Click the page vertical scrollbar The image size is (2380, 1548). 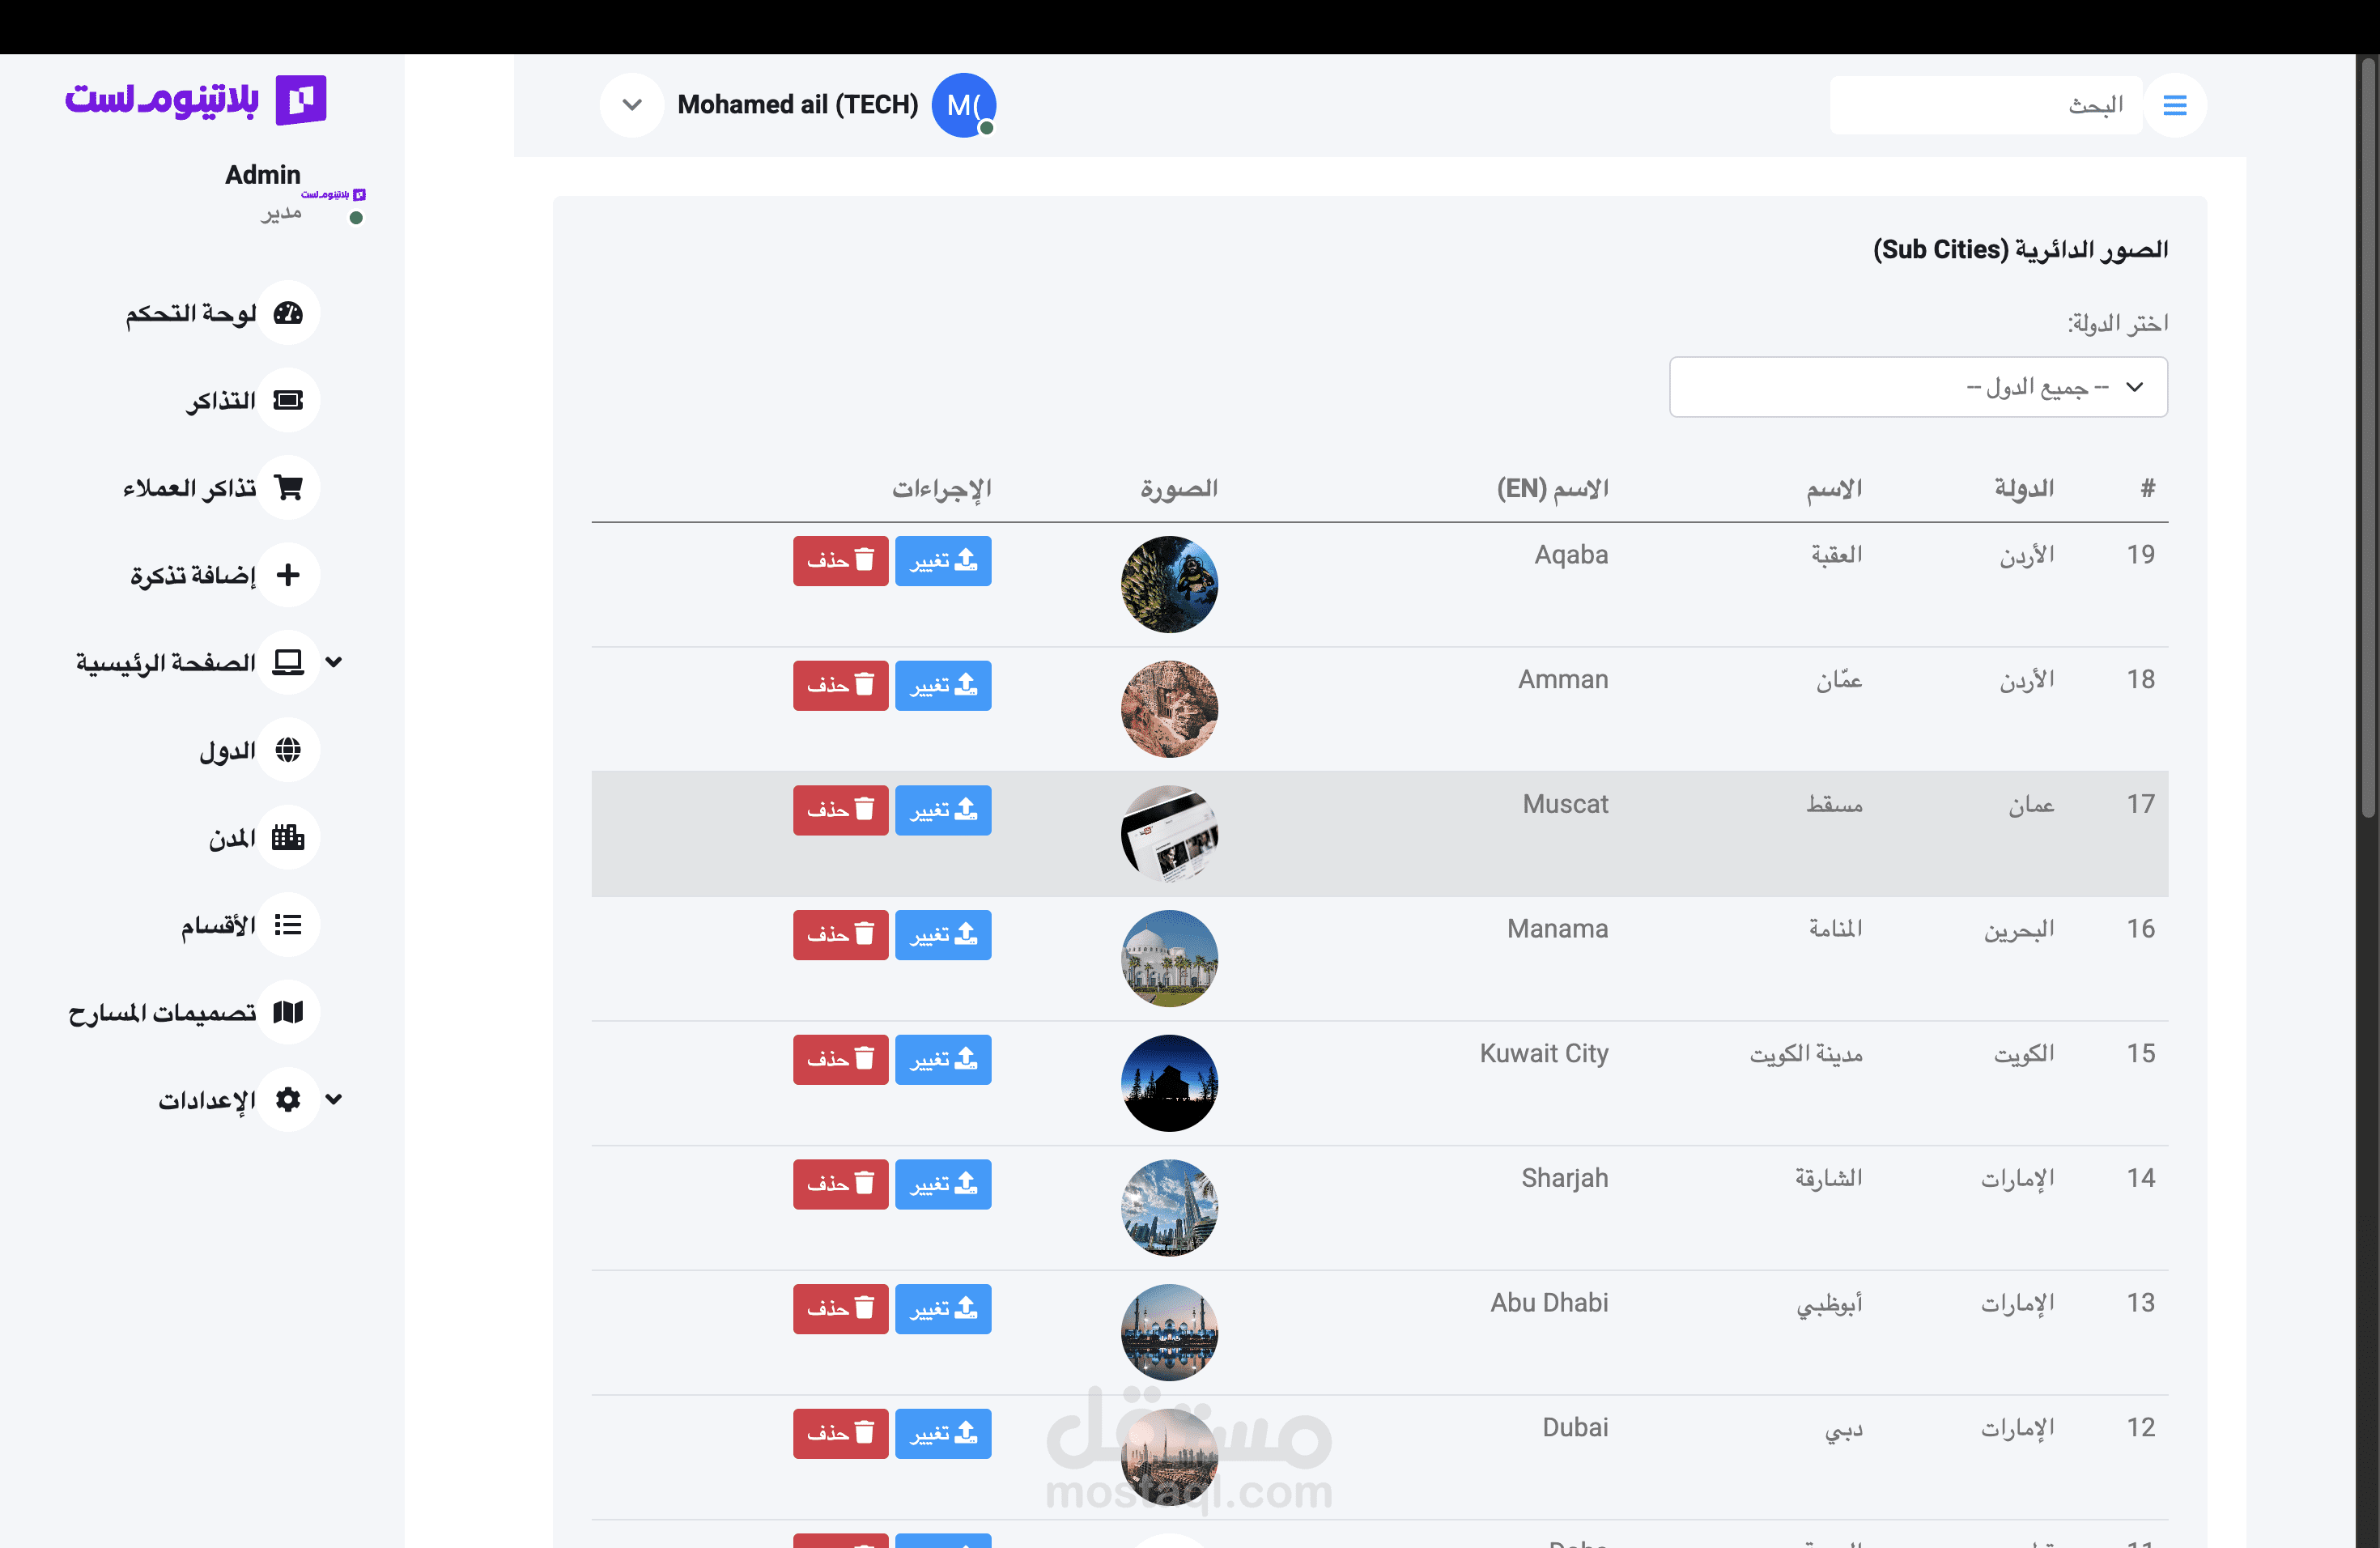(2367, 440)
